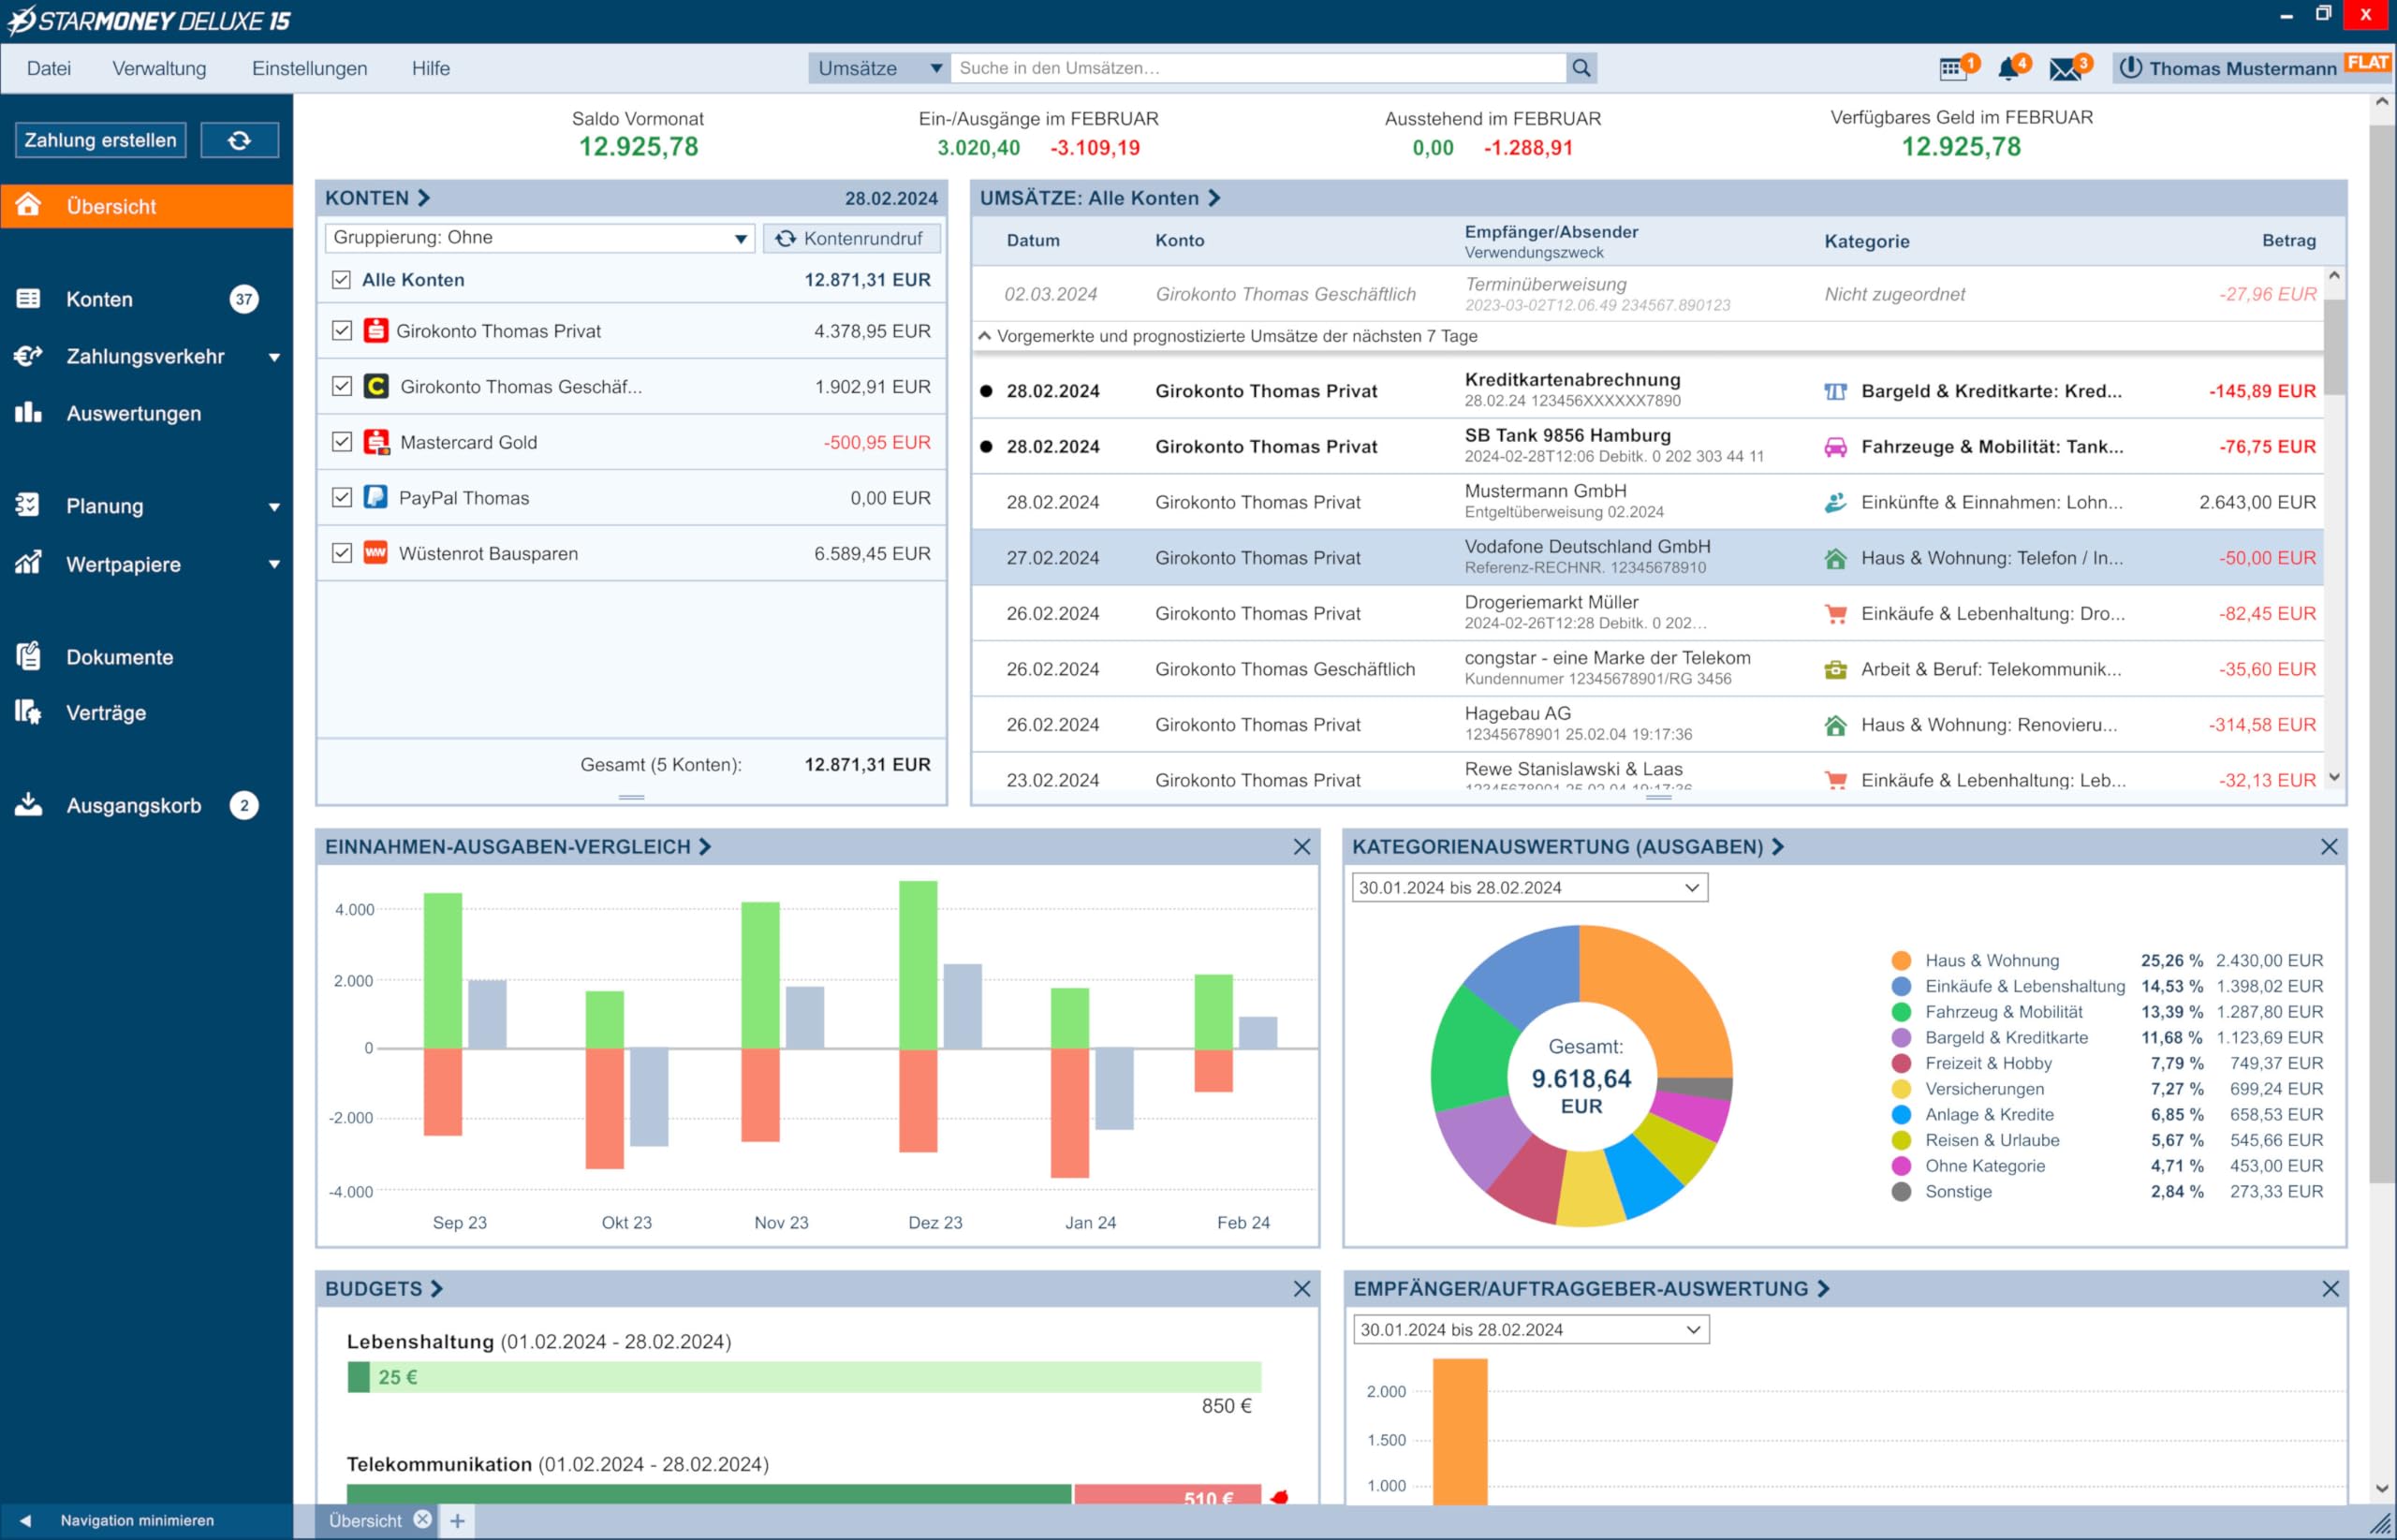The height and width of the screenshot is (1540, 2397).
Task: Click the power icon beside Thomas Mustermann
Action: pos(2131,68)
